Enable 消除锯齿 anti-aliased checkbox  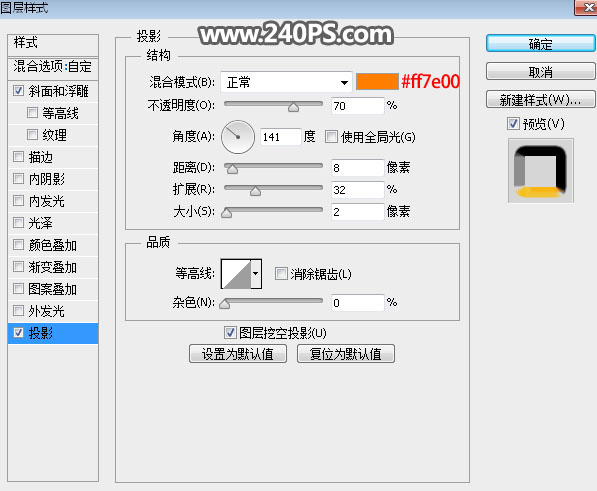(x=281, y=274)
